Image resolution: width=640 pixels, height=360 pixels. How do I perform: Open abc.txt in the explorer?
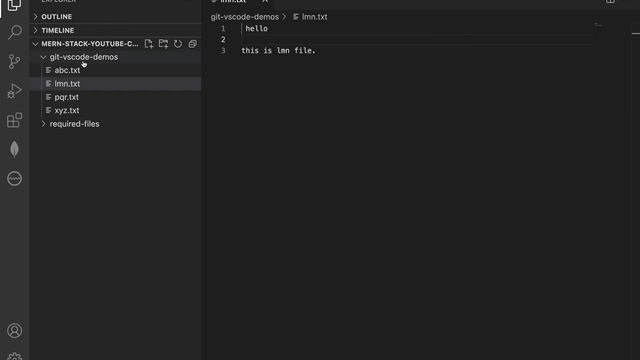pyautogui.click(x=116, y=70)
